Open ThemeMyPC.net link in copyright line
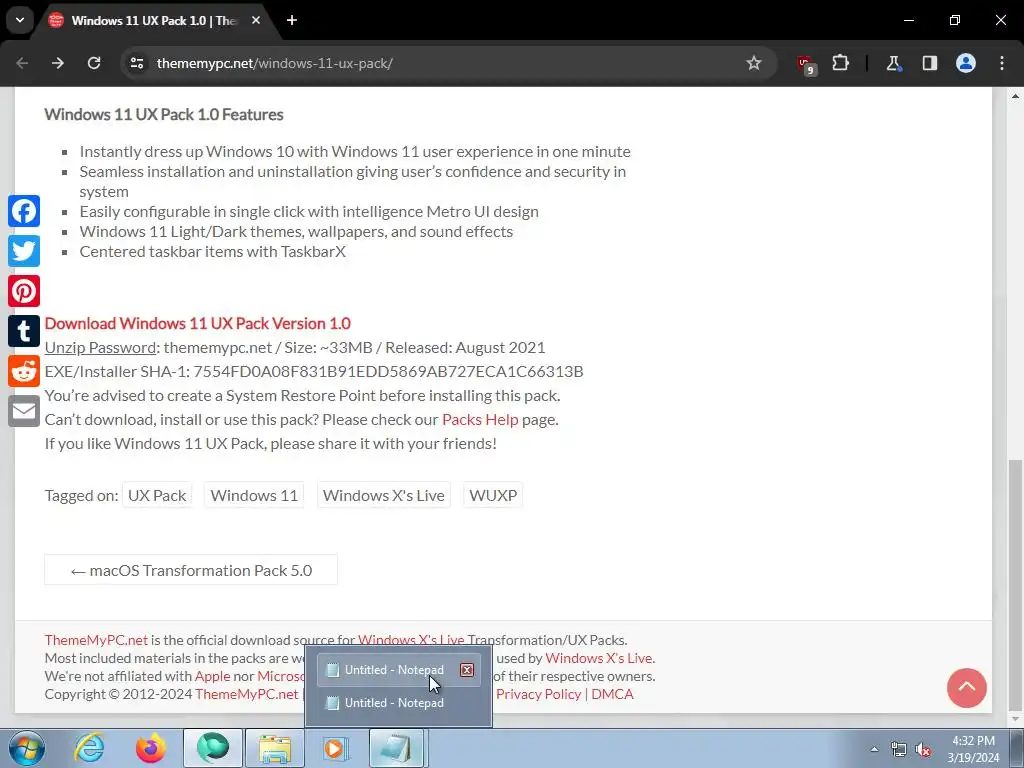Screen dimensions: 1024x768 (246, 694)
